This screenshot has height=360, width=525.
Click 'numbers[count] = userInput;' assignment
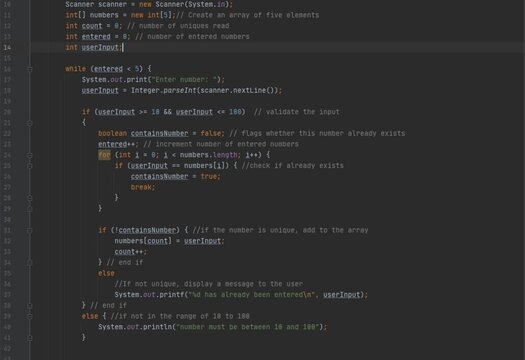pyautogui.click(x=169, y=241)
